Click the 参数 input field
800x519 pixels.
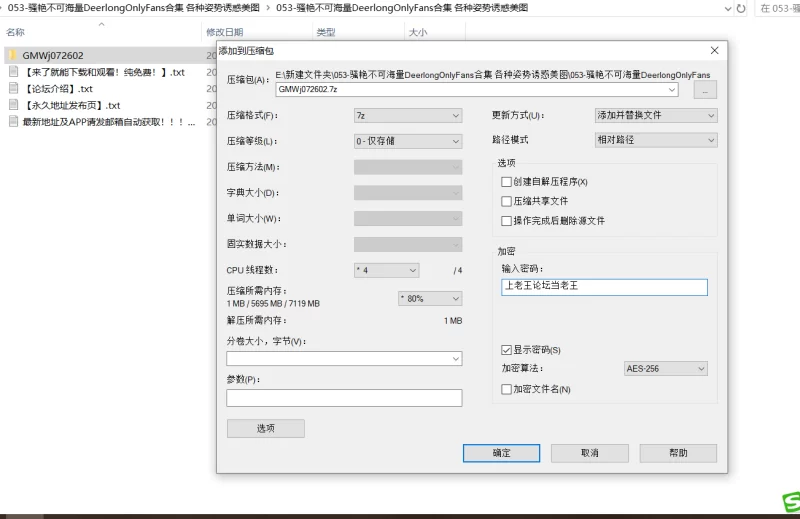pos(344,398)
